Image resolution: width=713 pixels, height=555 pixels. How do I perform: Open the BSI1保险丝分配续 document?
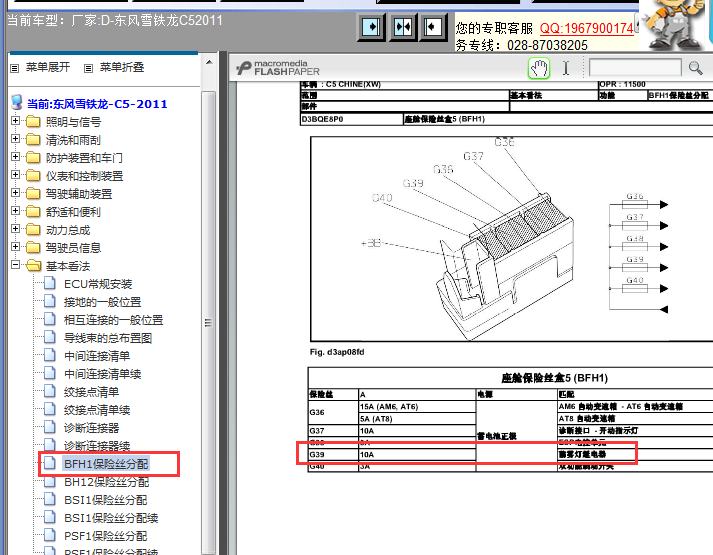111,518
